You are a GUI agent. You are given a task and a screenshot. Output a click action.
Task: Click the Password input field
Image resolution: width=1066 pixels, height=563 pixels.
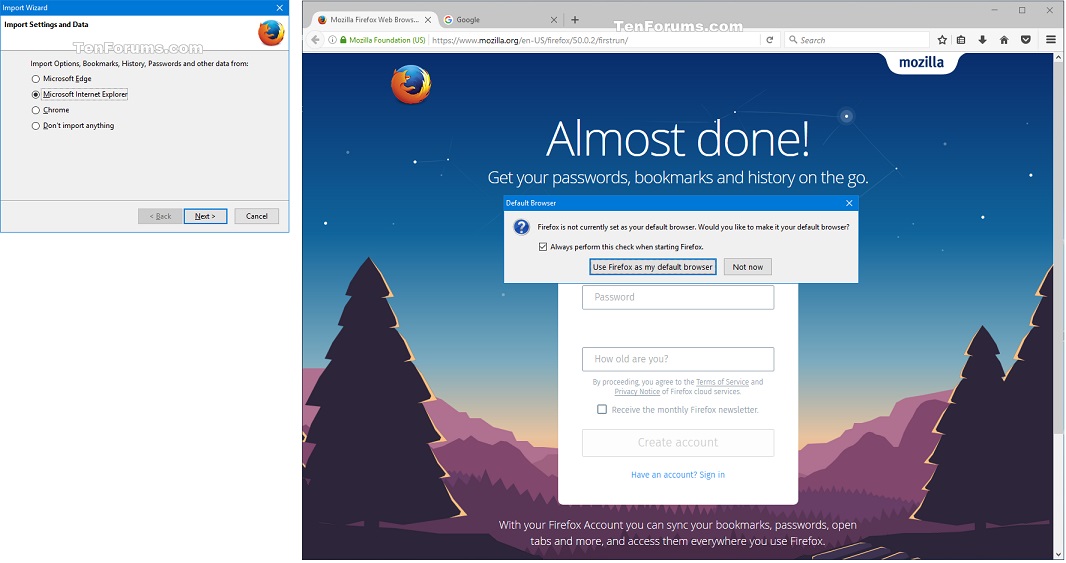point(678,297)
